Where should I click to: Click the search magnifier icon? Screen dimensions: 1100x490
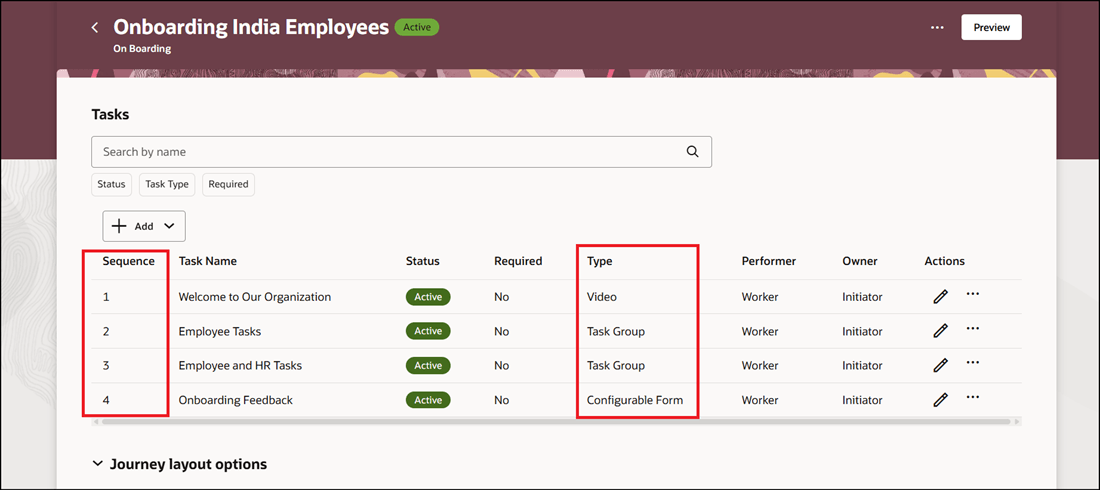click(692, 152)
